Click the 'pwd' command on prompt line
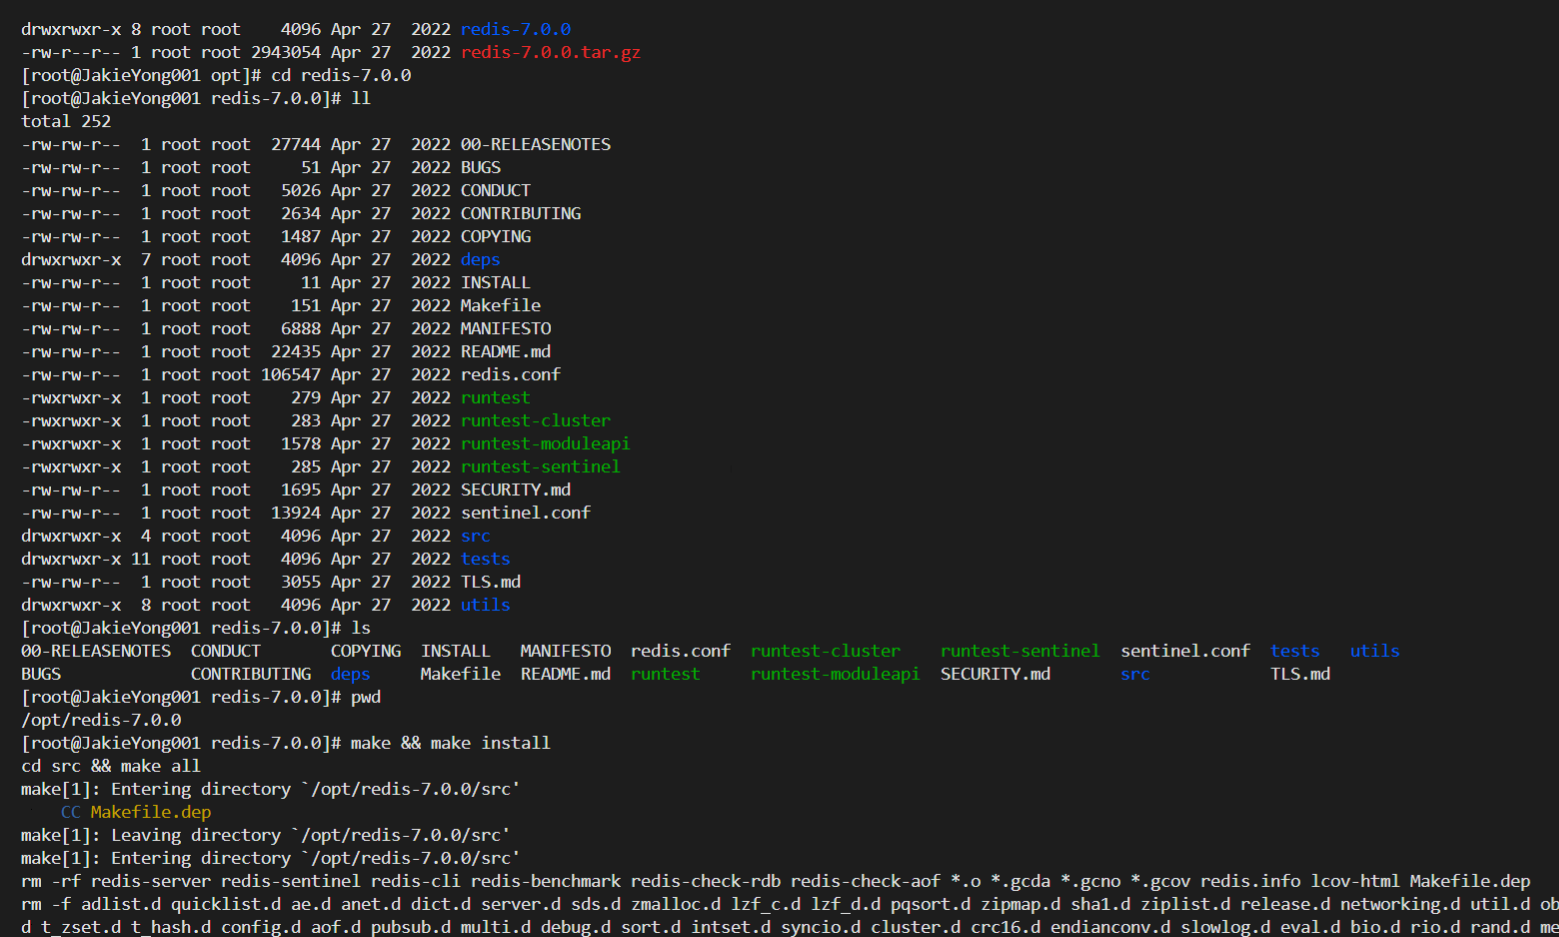Screen dimensions: 1559x937 click(x=365, y=696)
